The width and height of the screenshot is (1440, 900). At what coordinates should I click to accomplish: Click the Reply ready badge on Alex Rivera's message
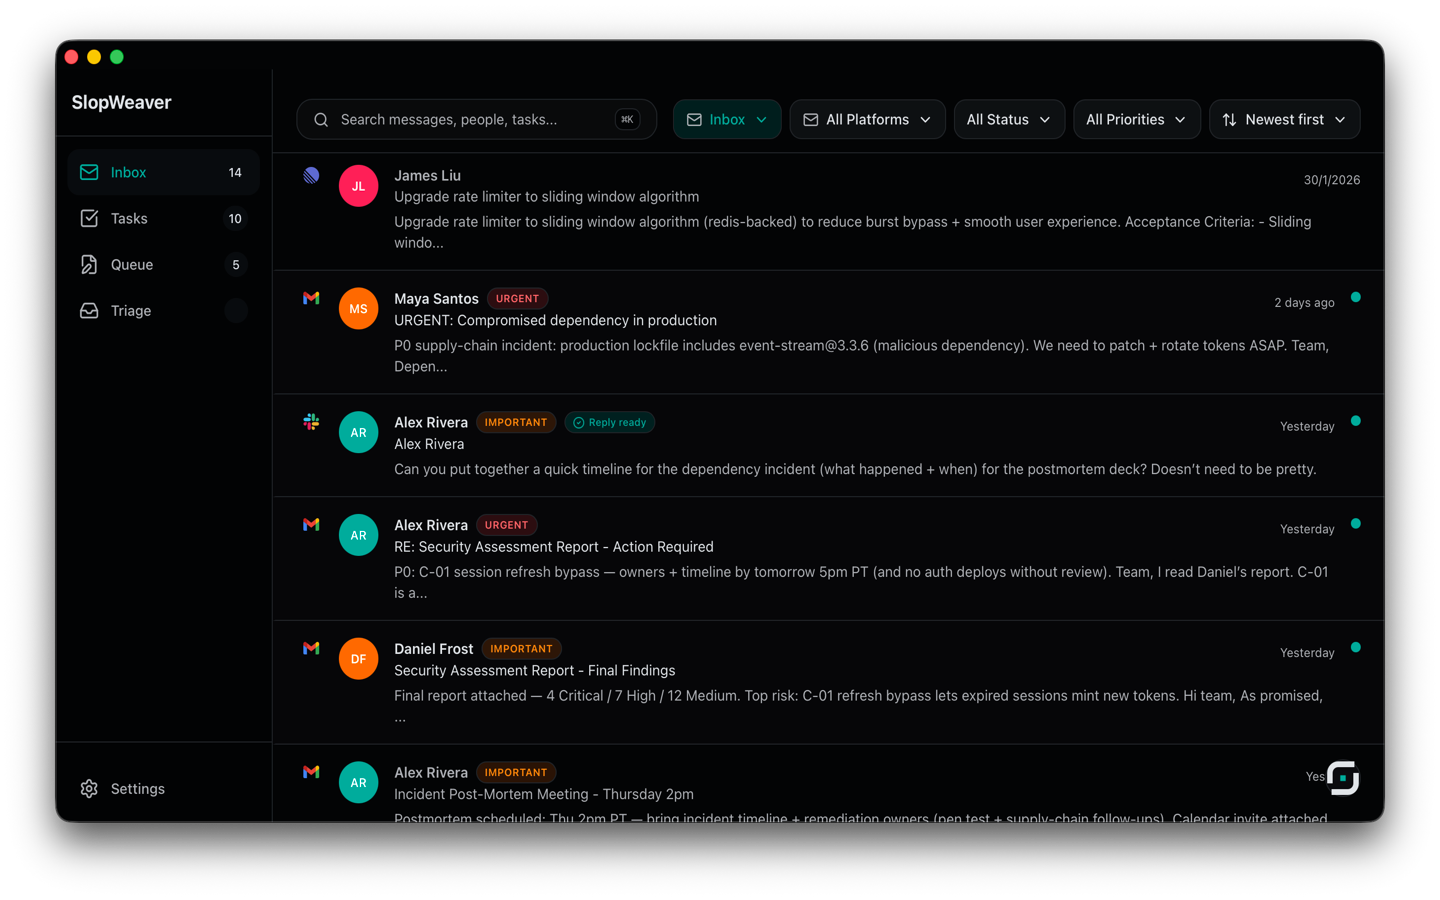[610, 422]
